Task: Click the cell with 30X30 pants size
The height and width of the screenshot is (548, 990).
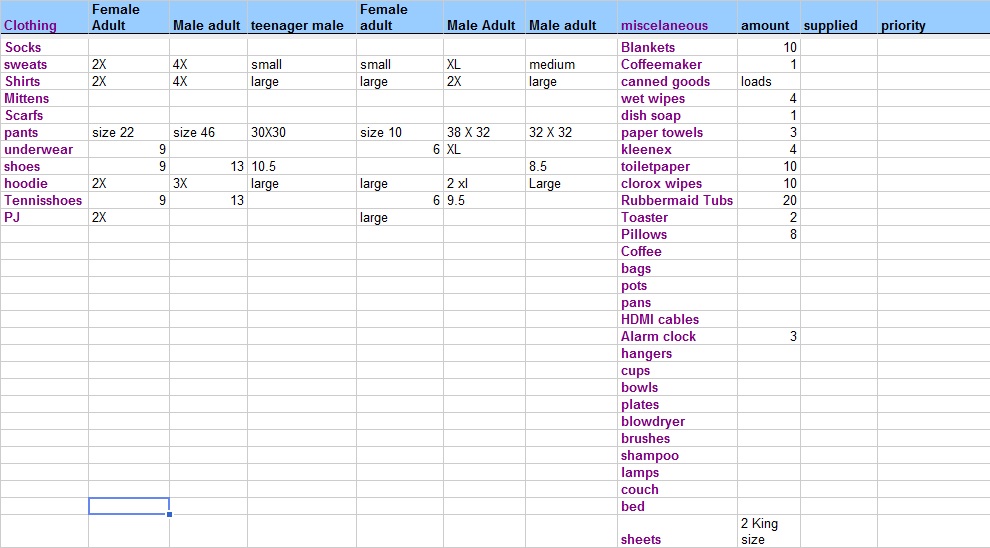Action: tap(271, 132)
